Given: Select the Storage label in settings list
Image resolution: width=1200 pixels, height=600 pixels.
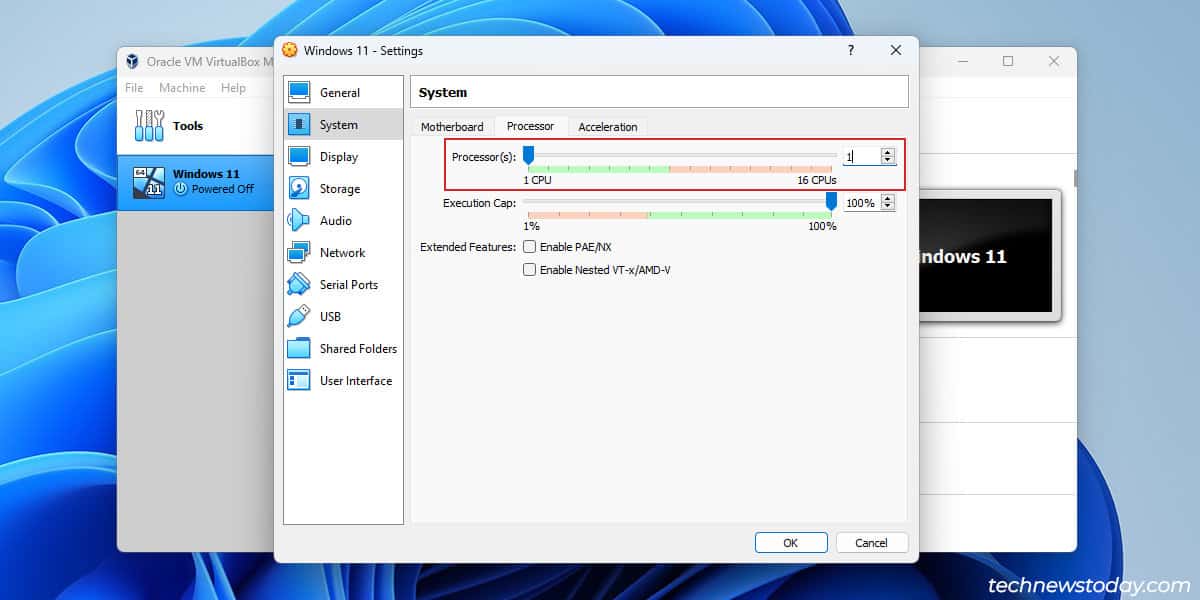Looking at the screenshot, I should click(x=340, y=189).
